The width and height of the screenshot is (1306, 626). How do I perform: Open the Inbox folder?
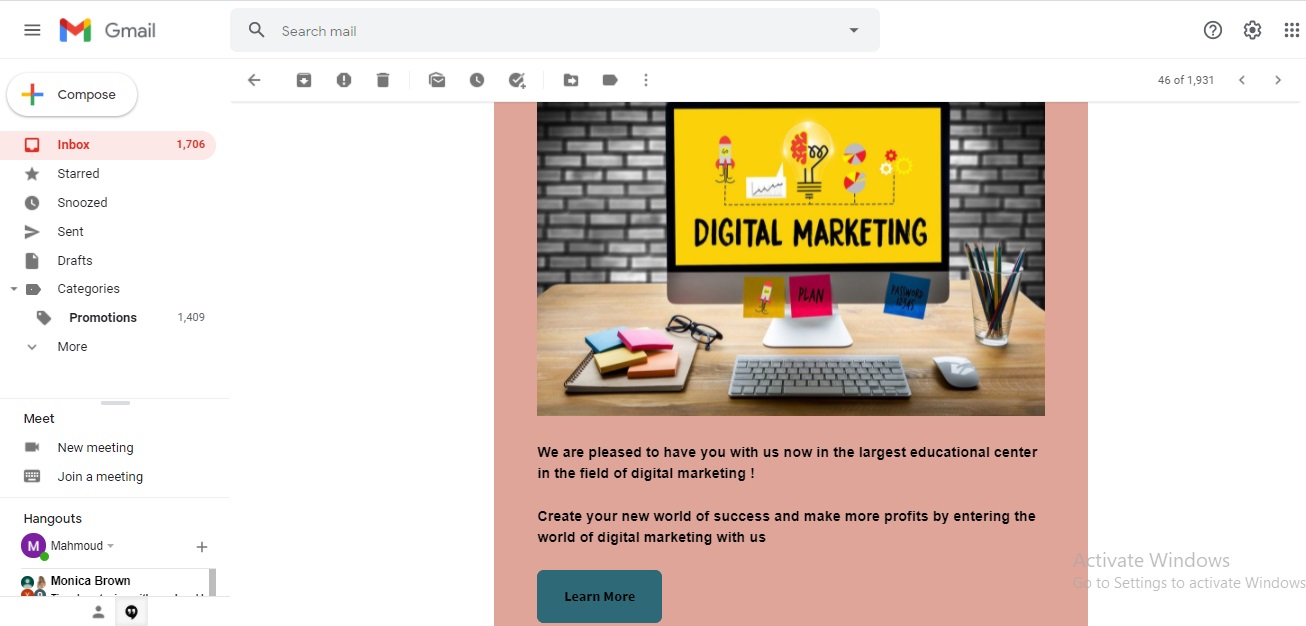pos(108,145)
